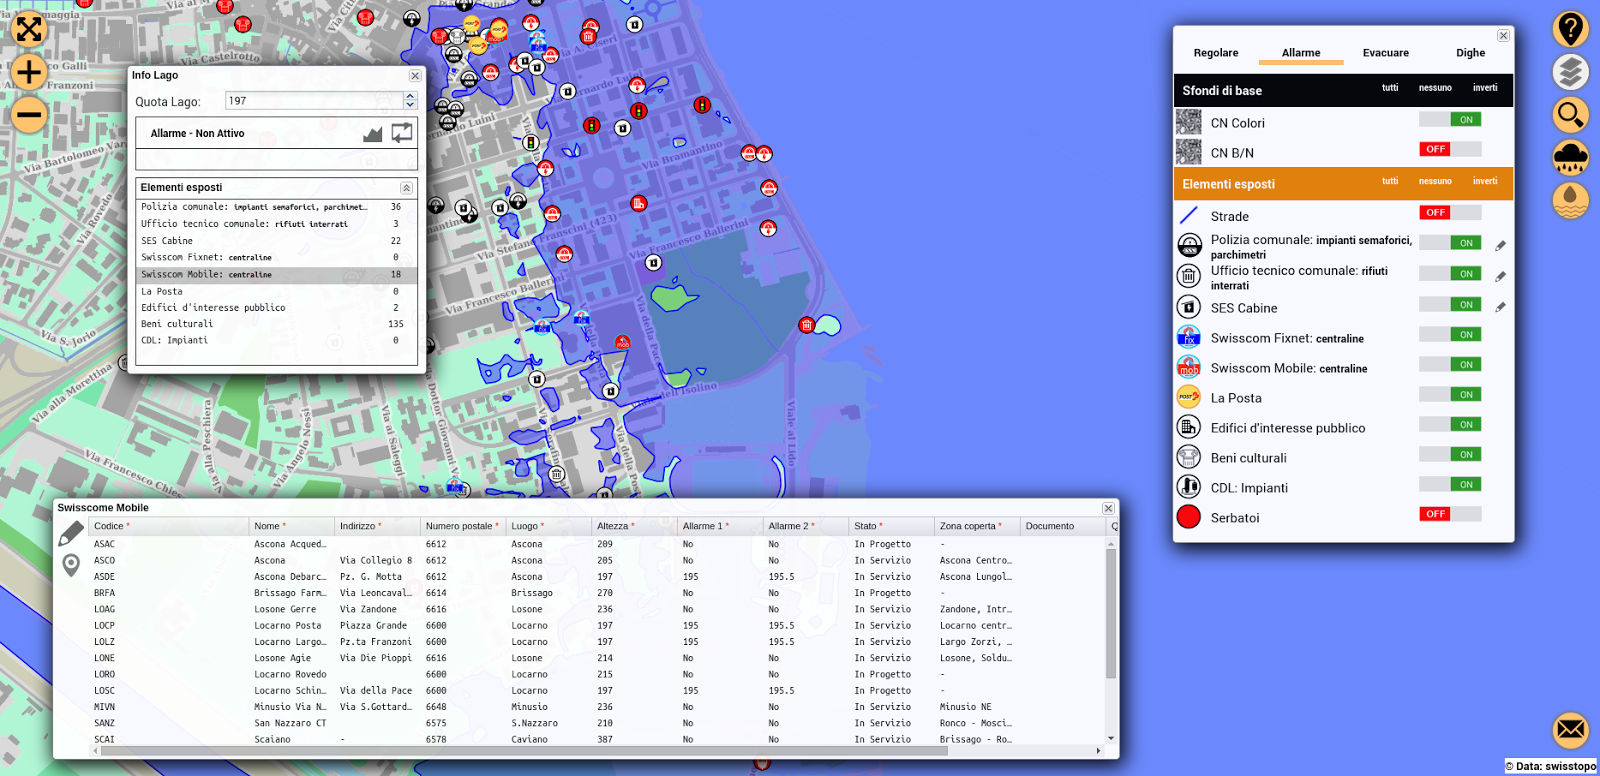Toggle the CN B/N base layer switch
Screen dimensions: 1600x776
pyautogui.click(x=1450, y=149)
